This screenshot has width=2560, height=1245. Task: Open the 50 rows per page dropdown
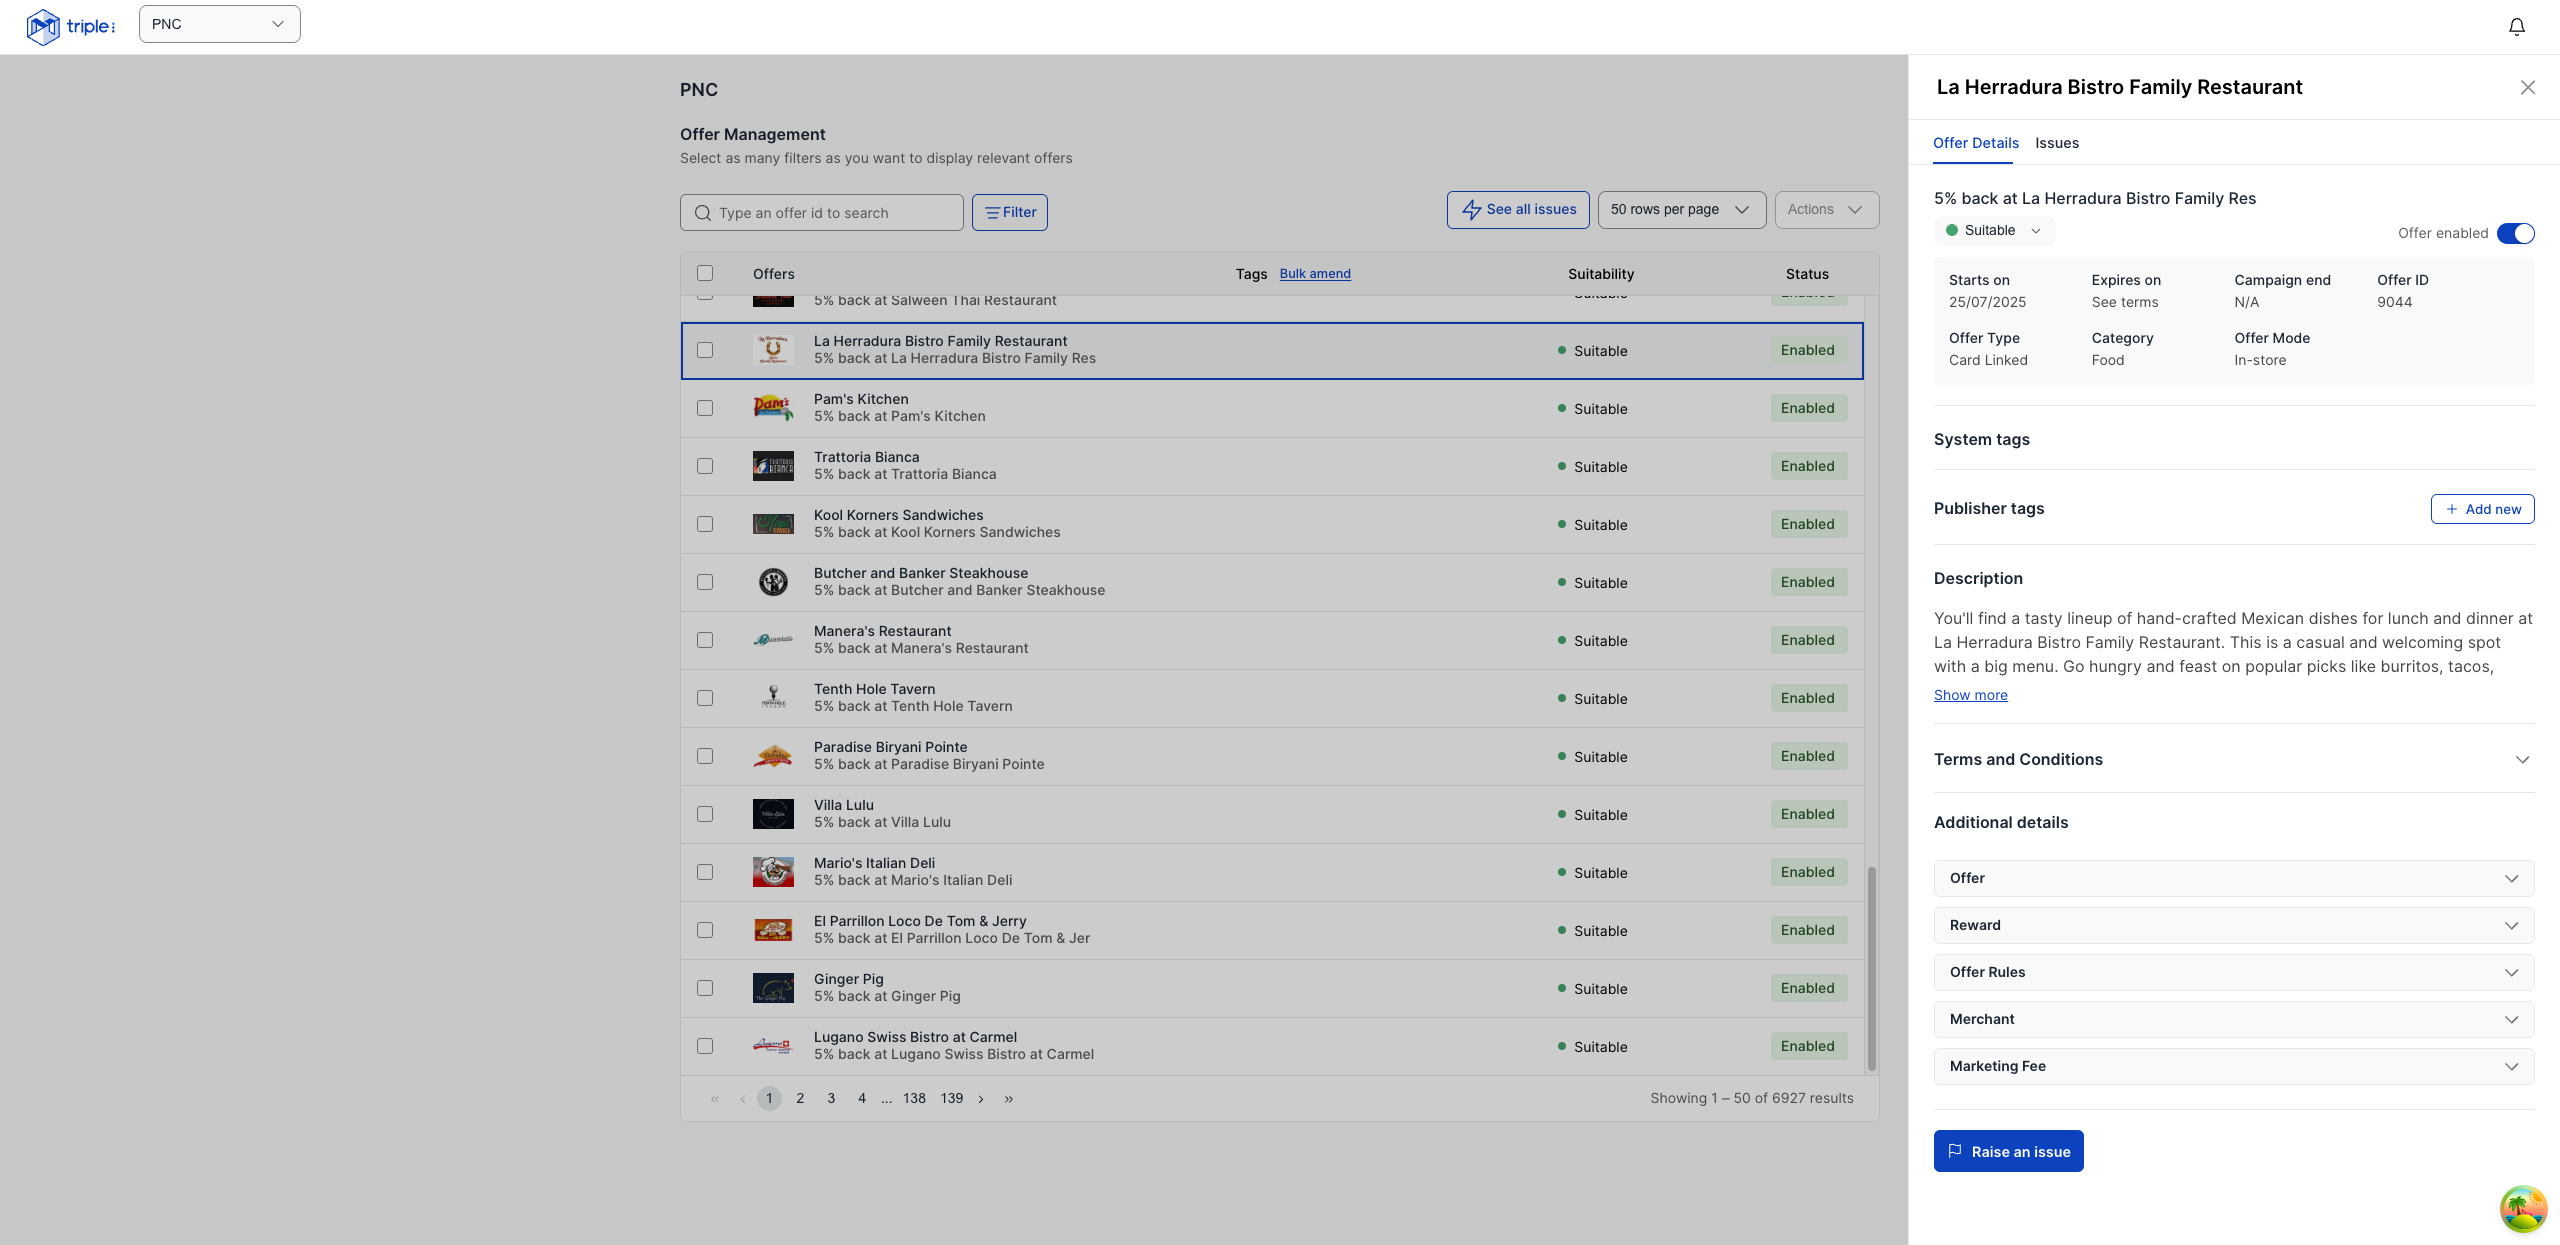(x=1682, y=210)
